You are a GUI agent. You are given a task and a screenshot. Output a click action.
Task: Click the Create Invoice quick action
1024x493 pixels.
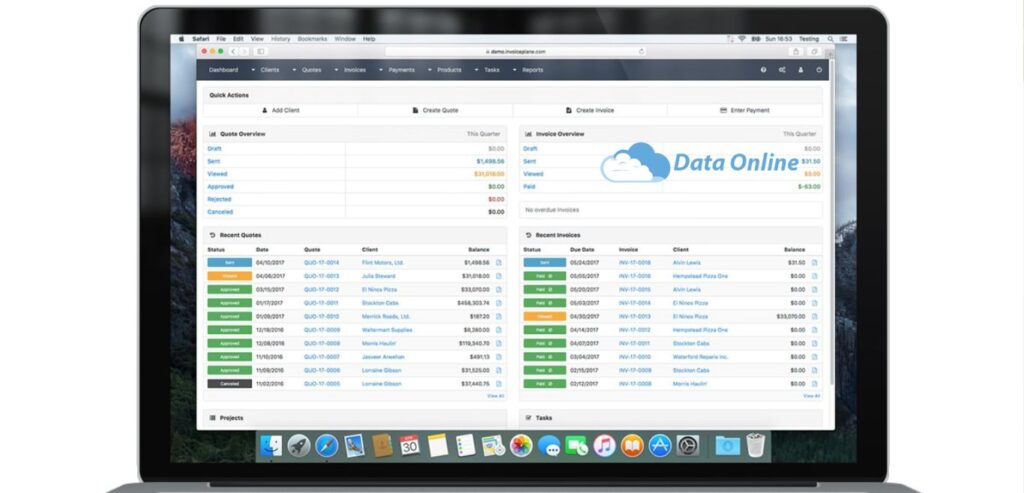[590, 110]
